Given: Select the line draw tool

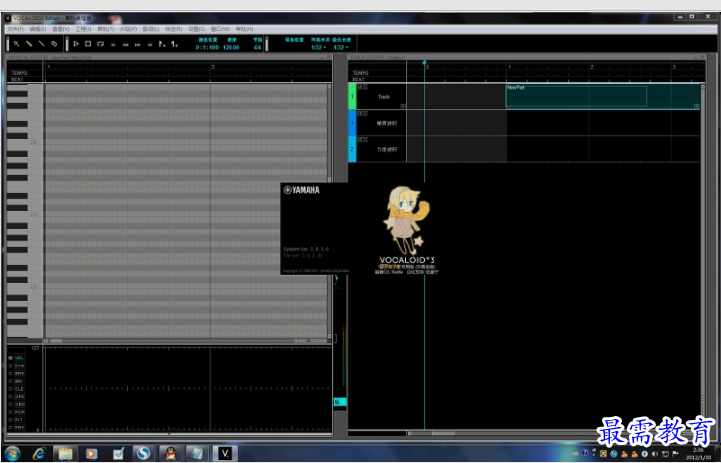Looking at the screenshot, I should 41,44.
